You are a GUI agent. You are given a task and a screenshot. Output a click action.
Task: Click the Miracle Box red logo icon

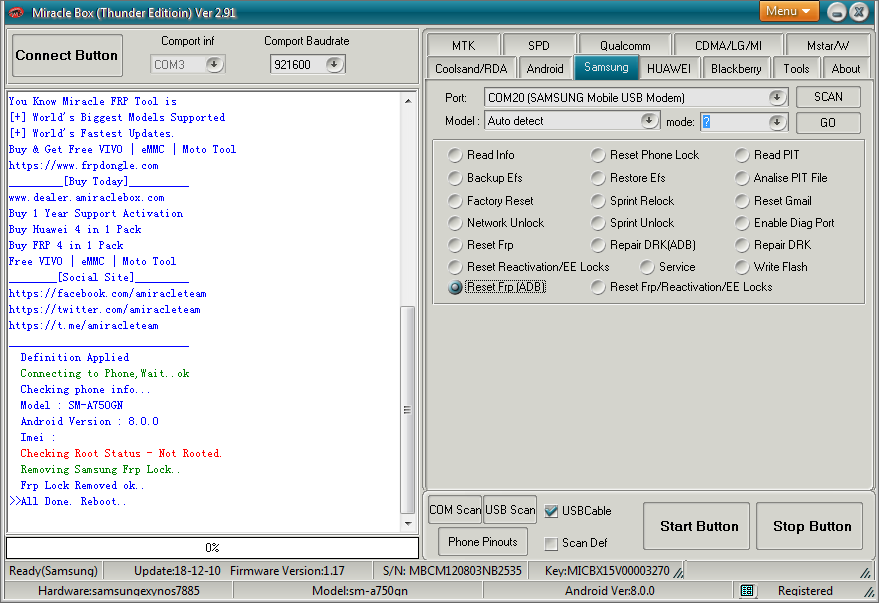[x=16, y=13]
